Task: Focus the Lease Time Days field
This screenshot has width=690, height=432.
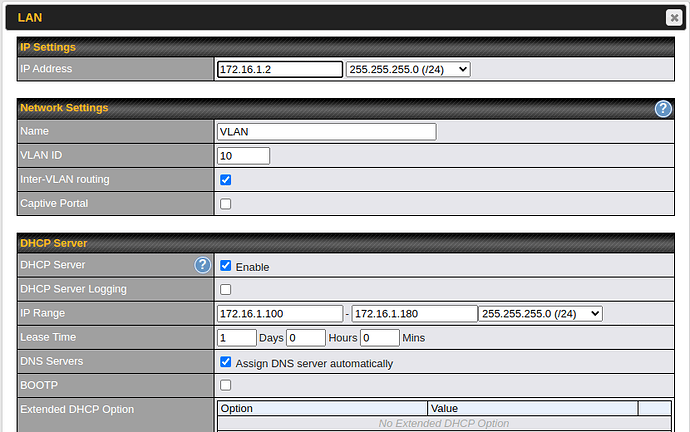Action: coord(237,338)
